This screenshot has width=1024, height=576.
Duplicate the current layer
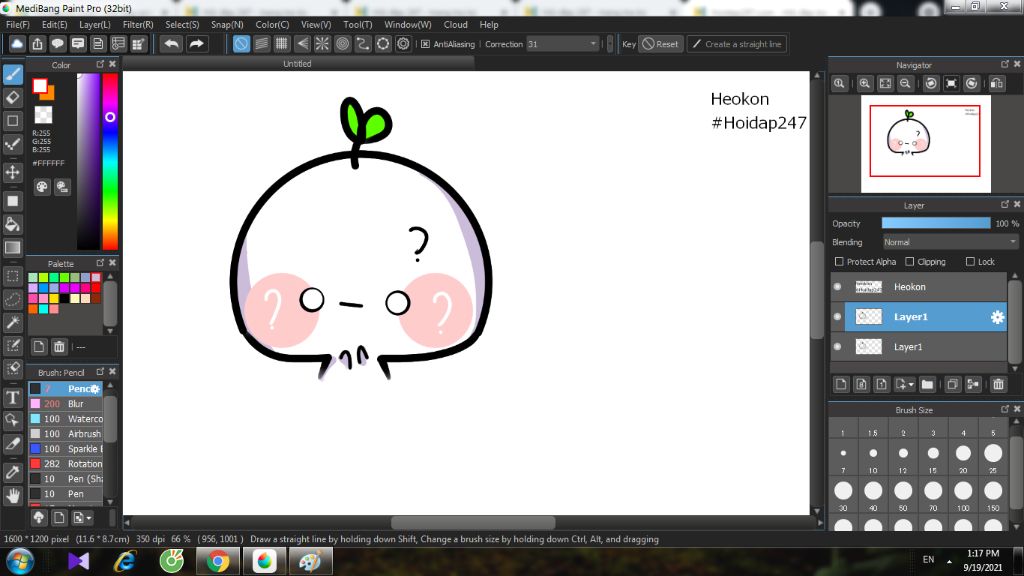tap(952, 384)
